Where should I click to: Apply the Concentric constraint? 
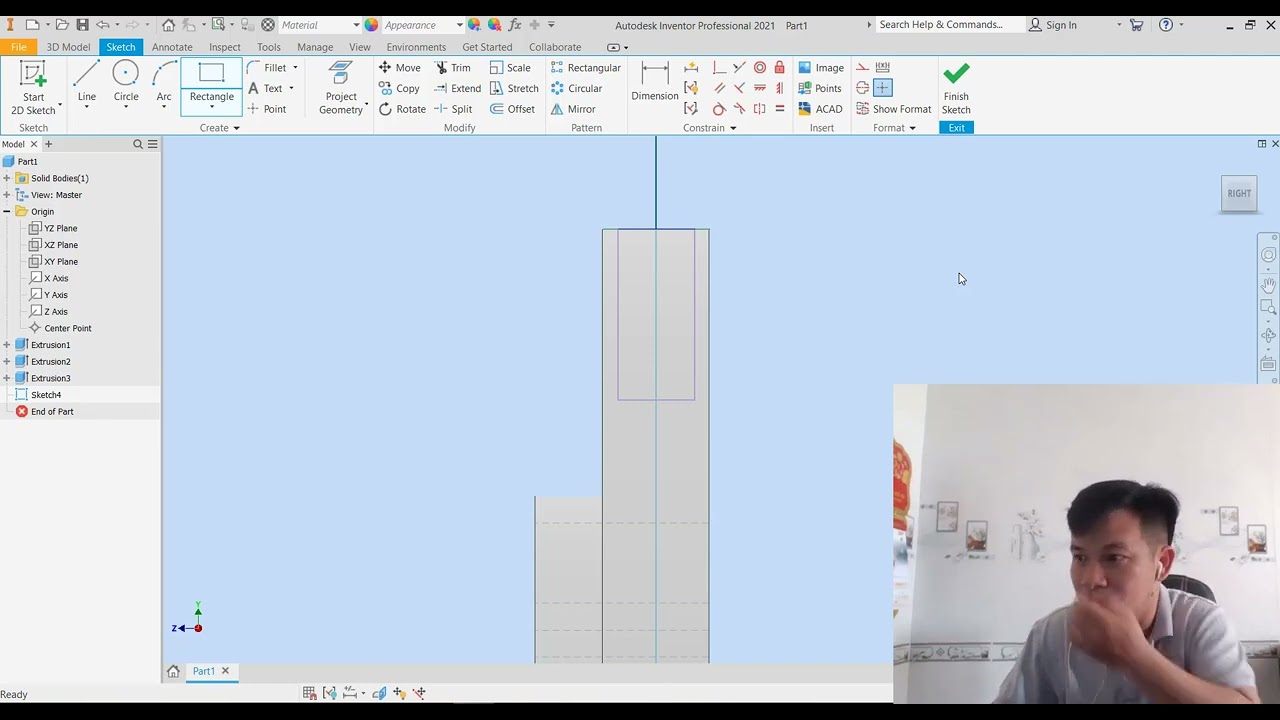tap(760, 67)
